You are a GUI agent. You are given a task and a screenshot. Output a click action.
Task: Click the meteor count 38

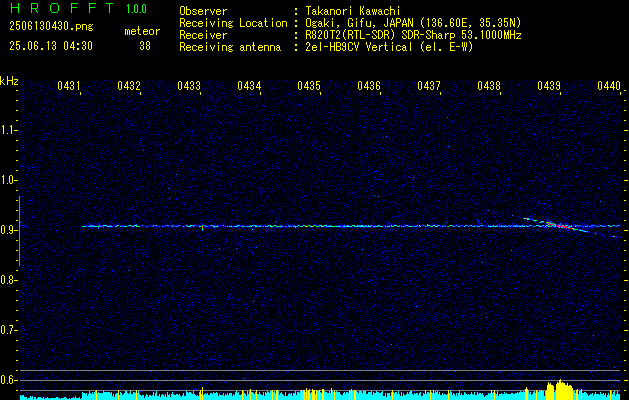pyautogui.click(x=145, y=46)
